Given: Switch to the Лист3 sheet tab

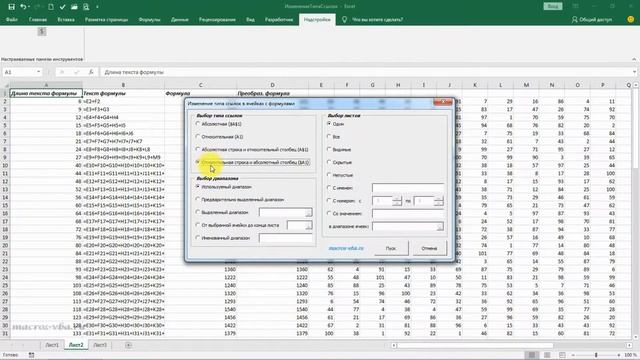Looking at the screenshot, I should [100, 345].
